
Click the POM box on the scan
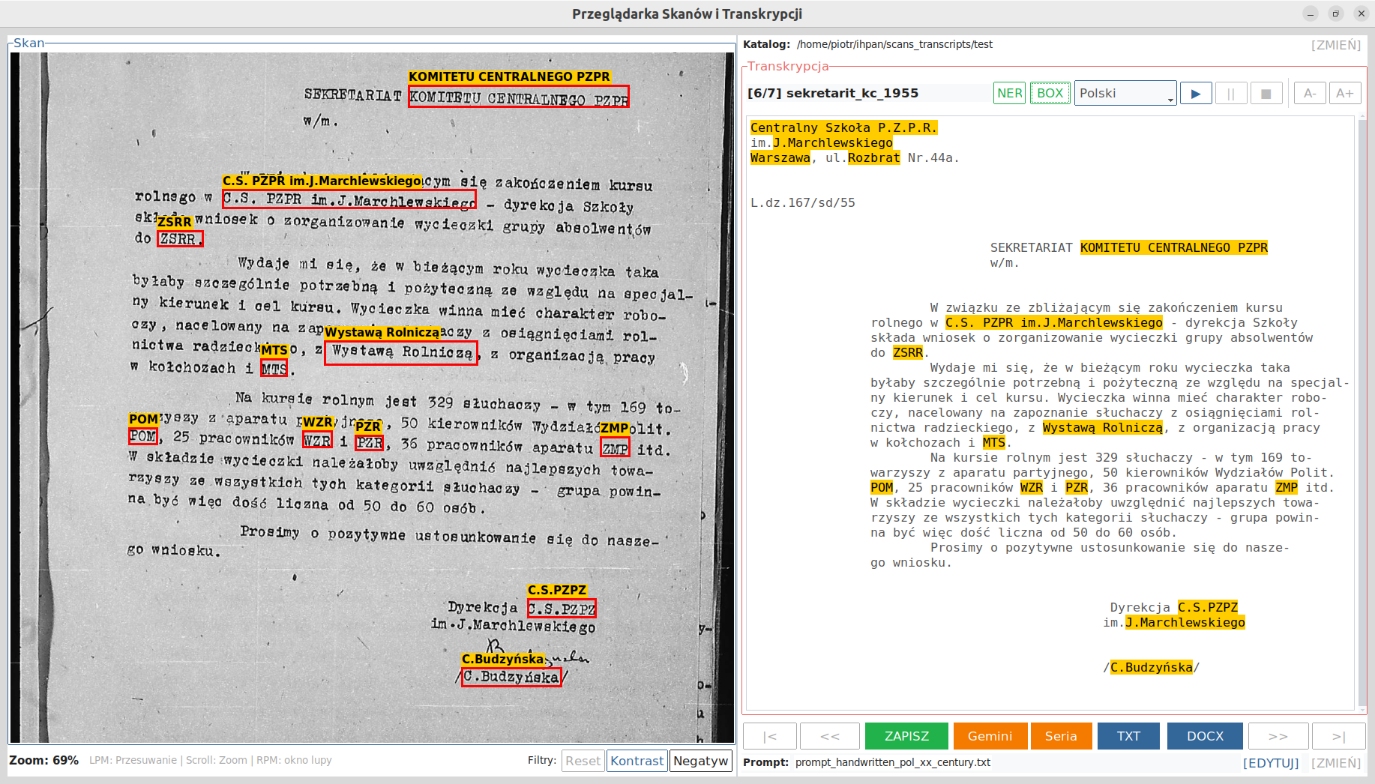[x=143, y=436]
